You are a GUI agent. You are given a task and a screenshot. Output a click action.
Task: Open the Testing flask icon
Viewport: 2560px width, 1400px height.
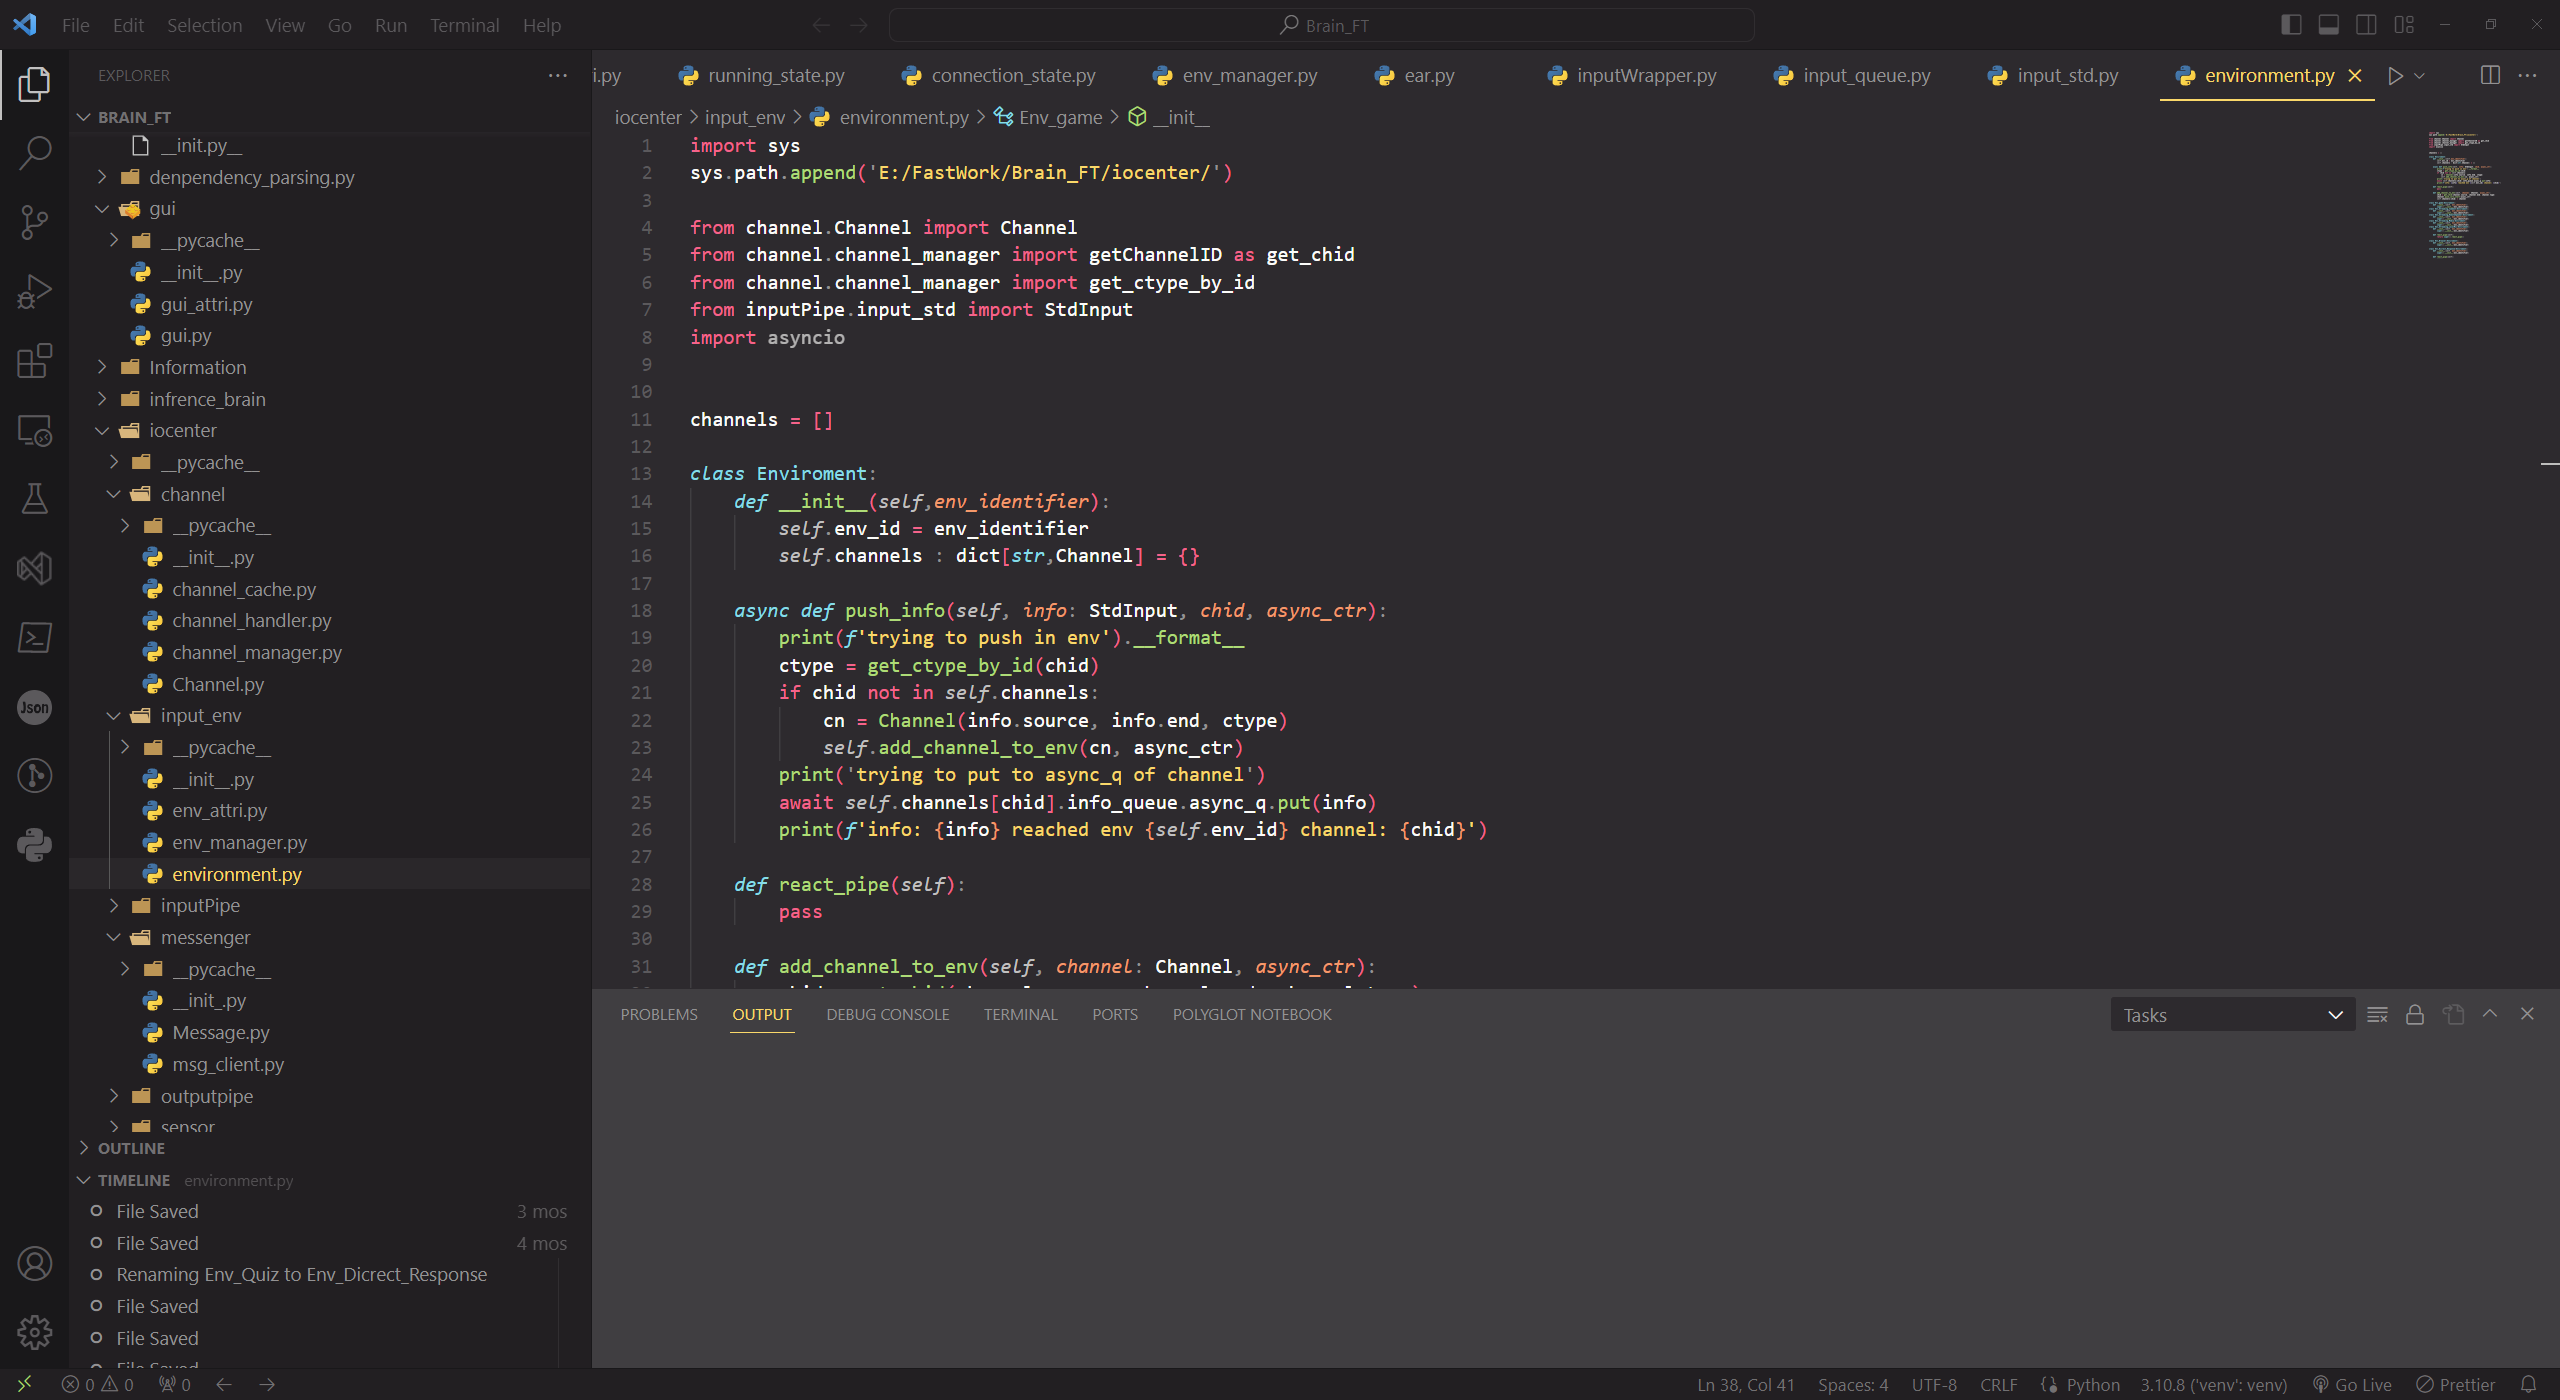(x=34, y=499)
